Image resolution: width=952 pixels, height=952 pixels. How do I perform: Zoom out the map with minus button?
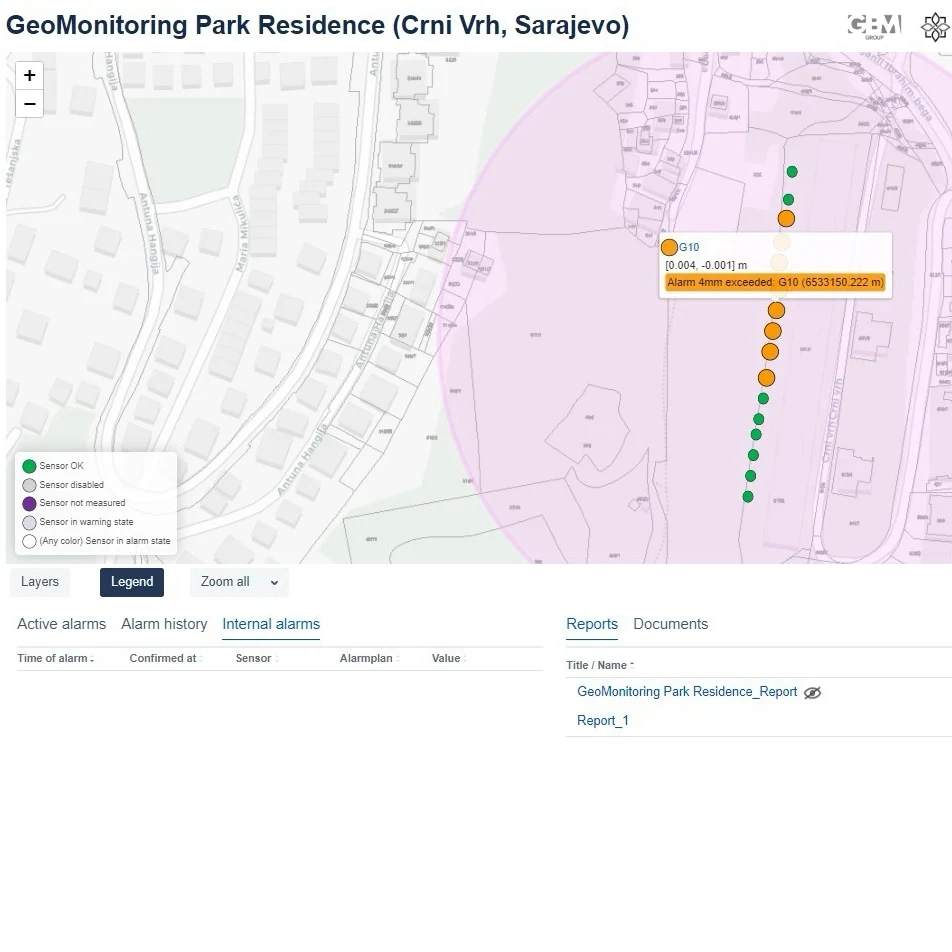pos(29,104)
